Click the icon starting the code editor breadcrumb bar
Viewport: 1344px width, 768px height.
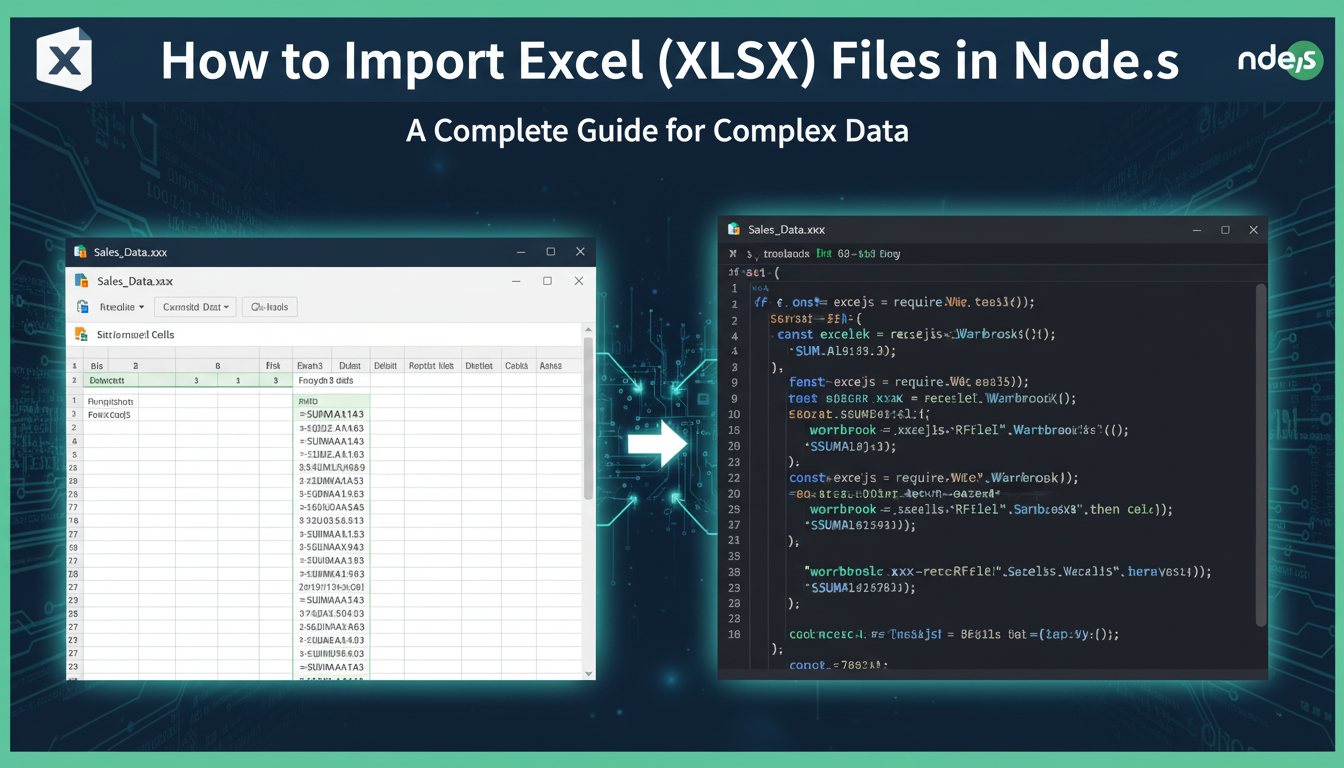[732, 254]
